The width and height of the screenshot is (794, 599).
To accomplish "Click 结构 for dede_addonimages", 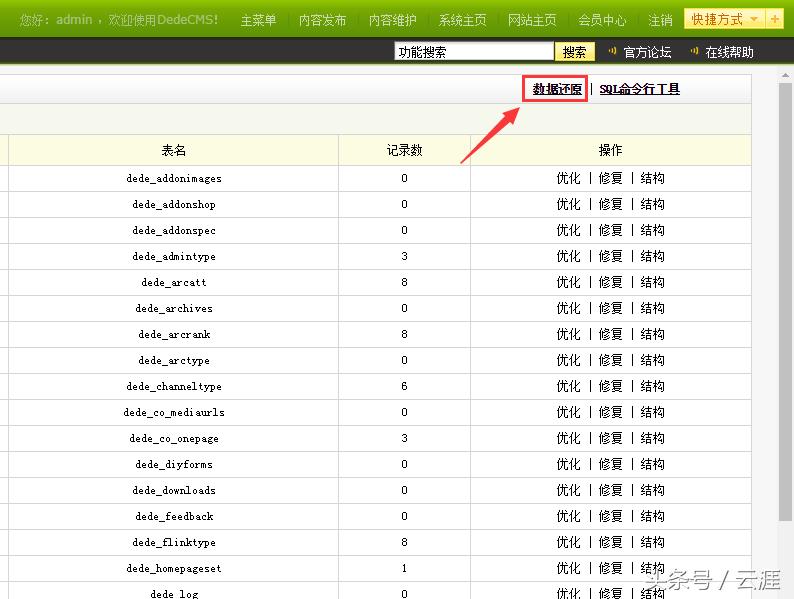I will 652,178.
